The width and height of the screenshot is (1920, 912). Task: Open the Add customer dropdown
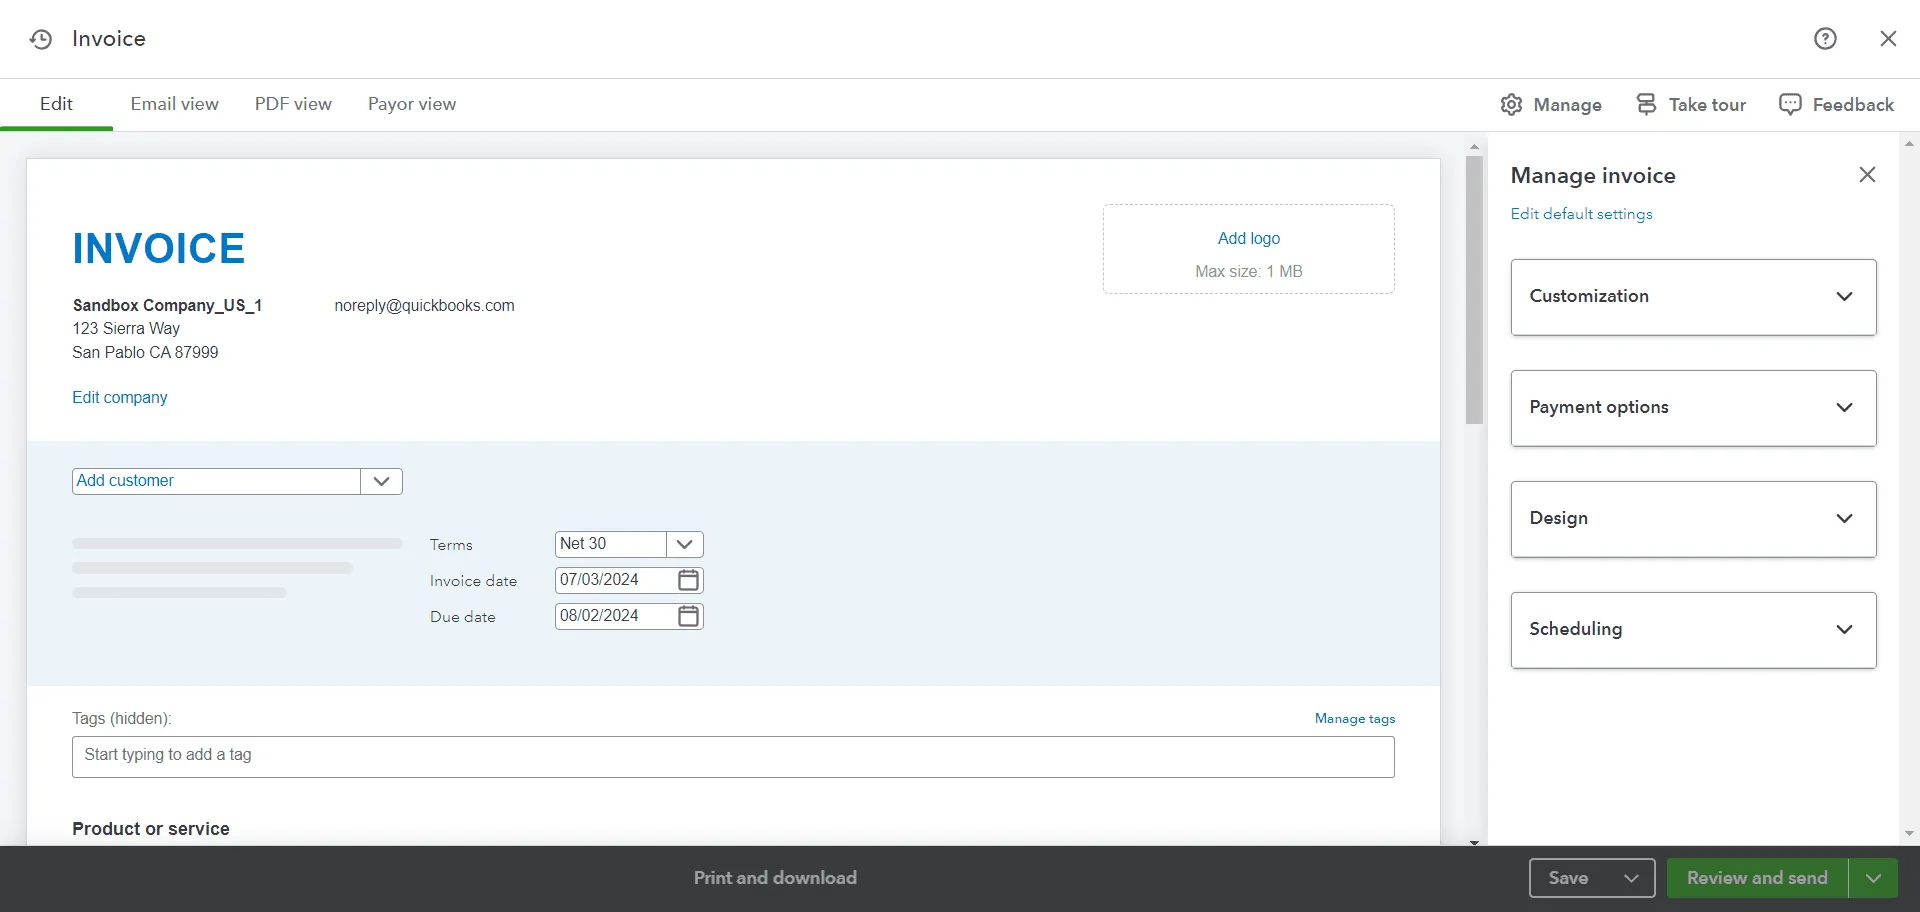pyautogui.click(x=380, y=481)
